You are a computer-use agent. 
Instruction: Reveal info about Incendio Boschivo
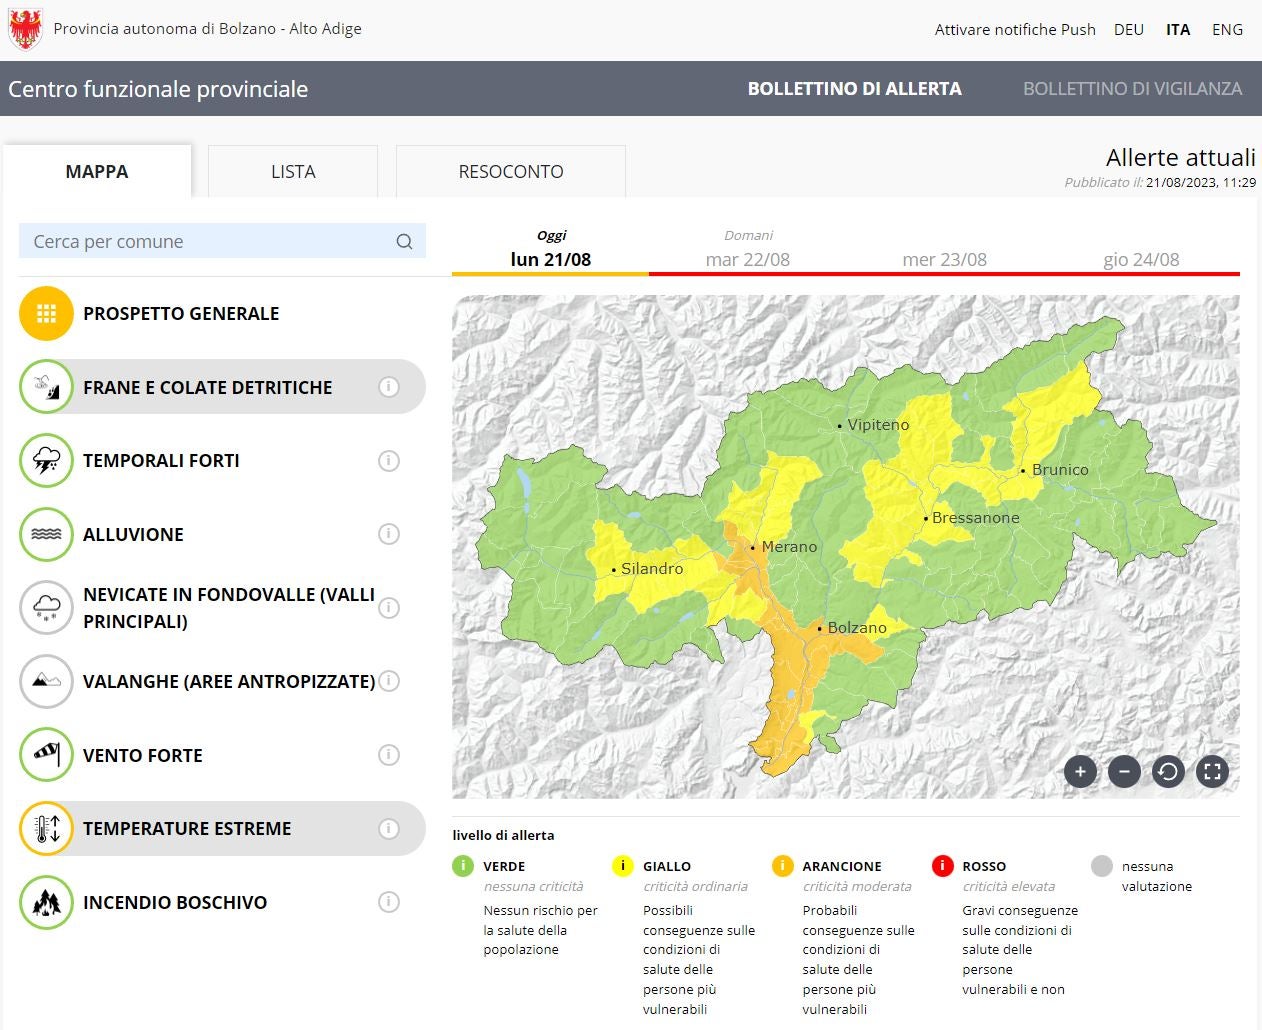tap(389, 902)
